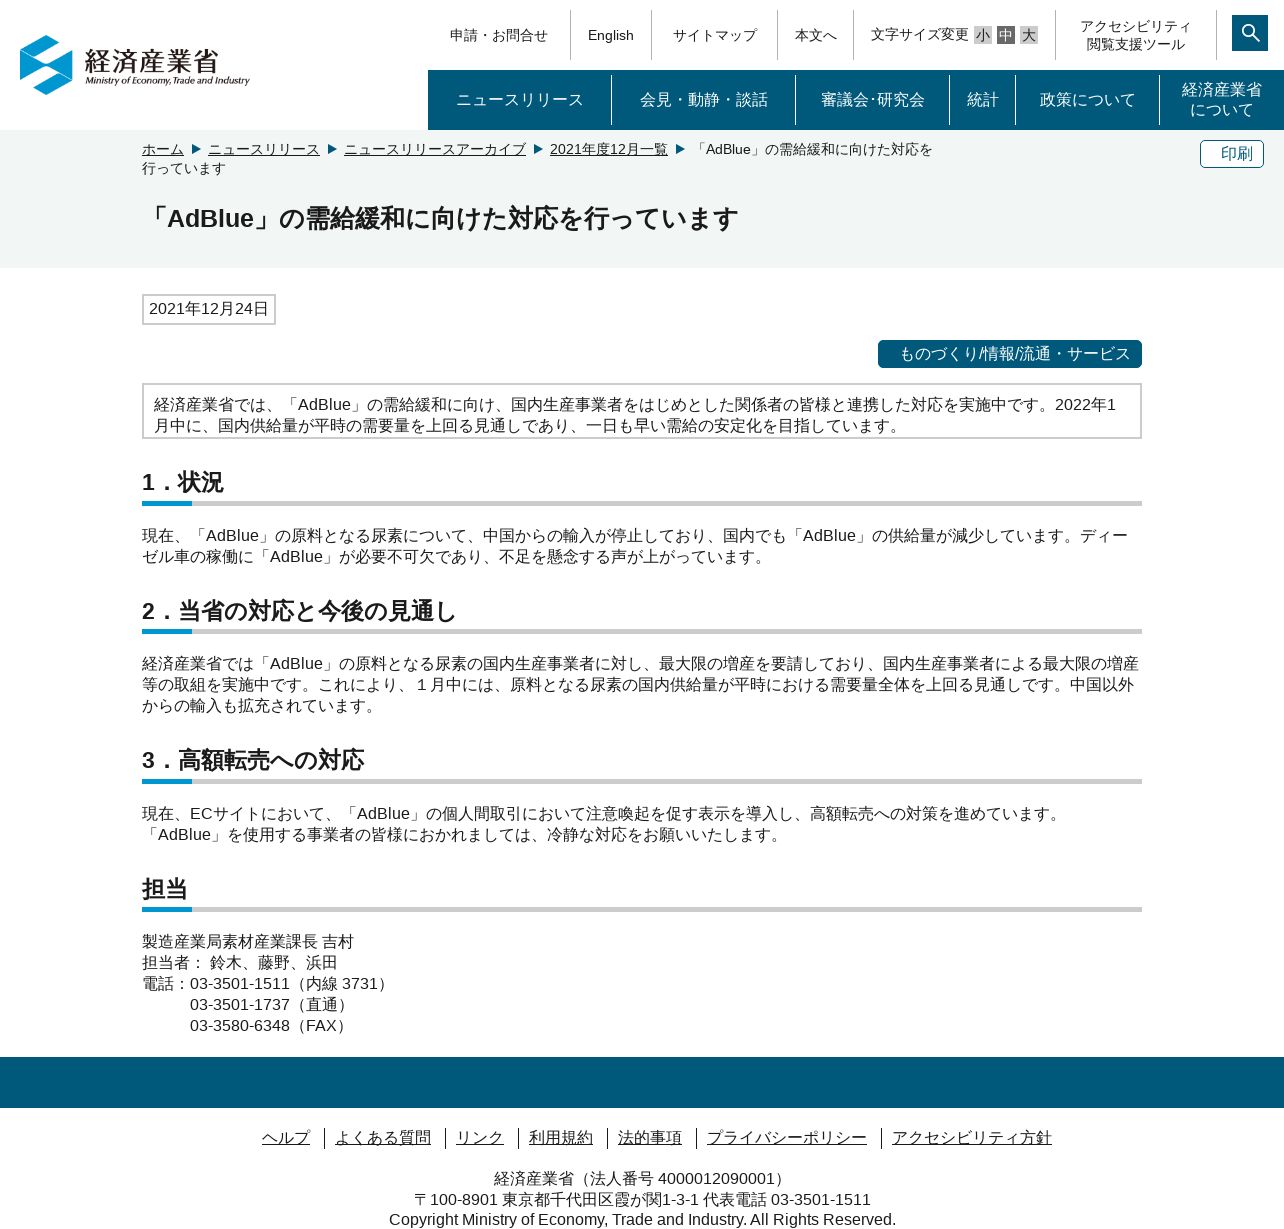
Task: Open アクセシビリティ閲覧支援ツール
Action: 1136,35
